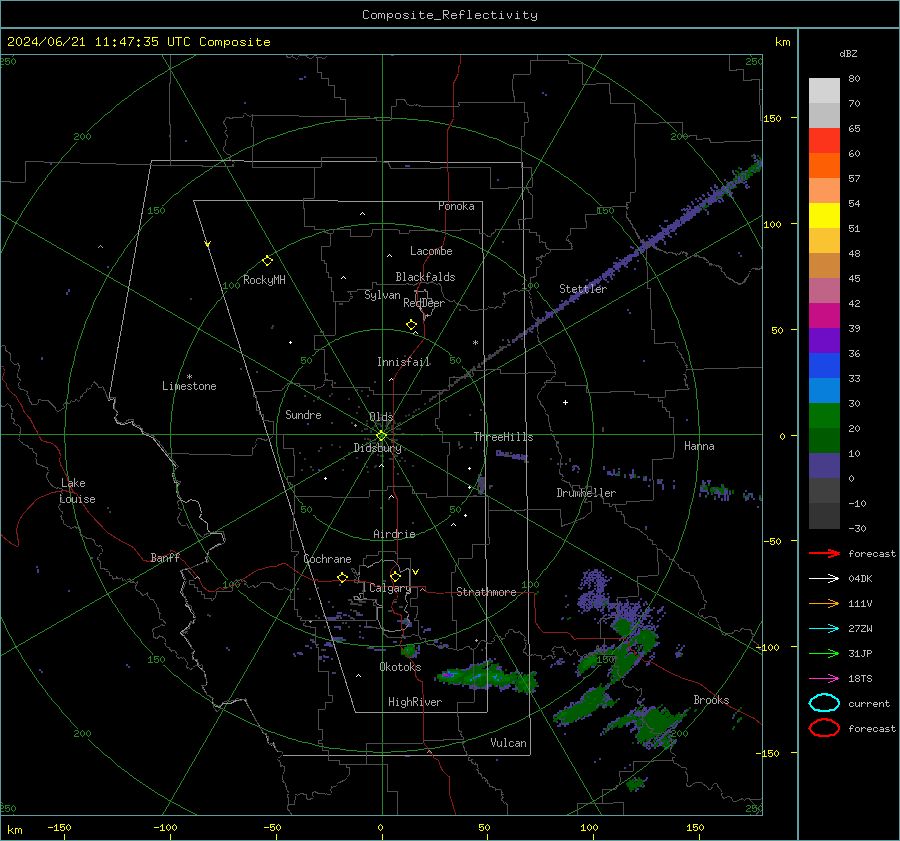Screen dimensions: 900x841
Task: Click the yellow diamond marker above Calgary
Action: (x=395, y=576)
